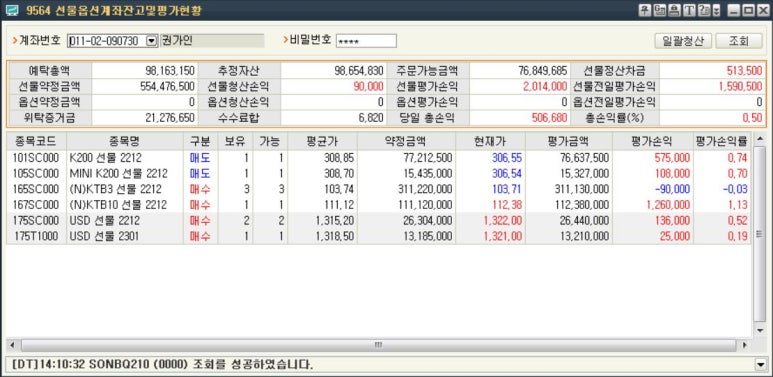Click code 101SC000 cell
Viewport: 773px width, 377px height.
tap(36, 158)
